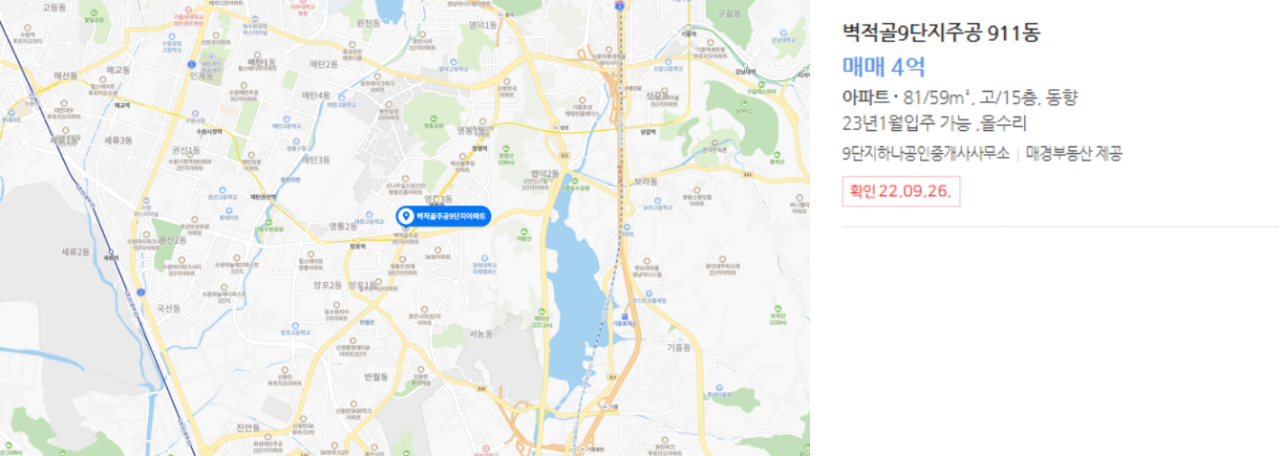Open 9단지하나공인중개사사무소 agency link

coord(925,153)
